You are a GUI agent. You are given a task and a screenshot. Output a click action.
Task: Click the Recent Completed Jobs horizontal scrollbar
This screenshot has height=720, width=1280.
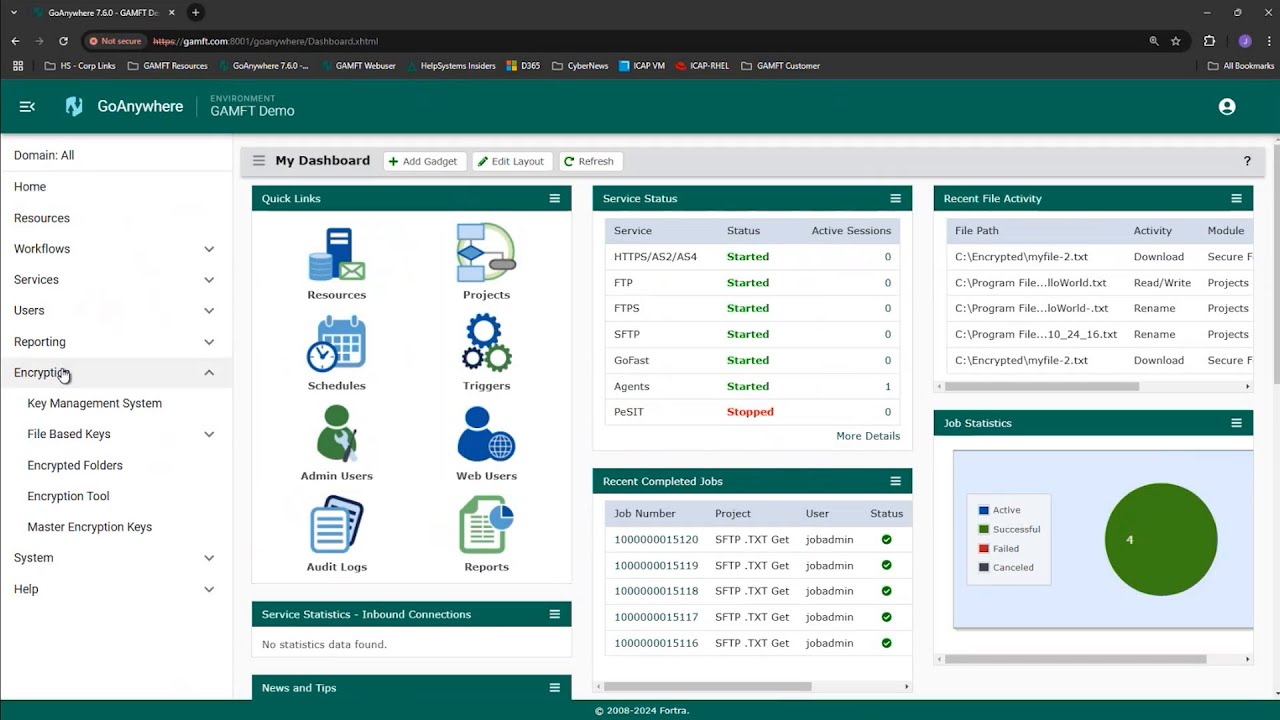point(708,686)
